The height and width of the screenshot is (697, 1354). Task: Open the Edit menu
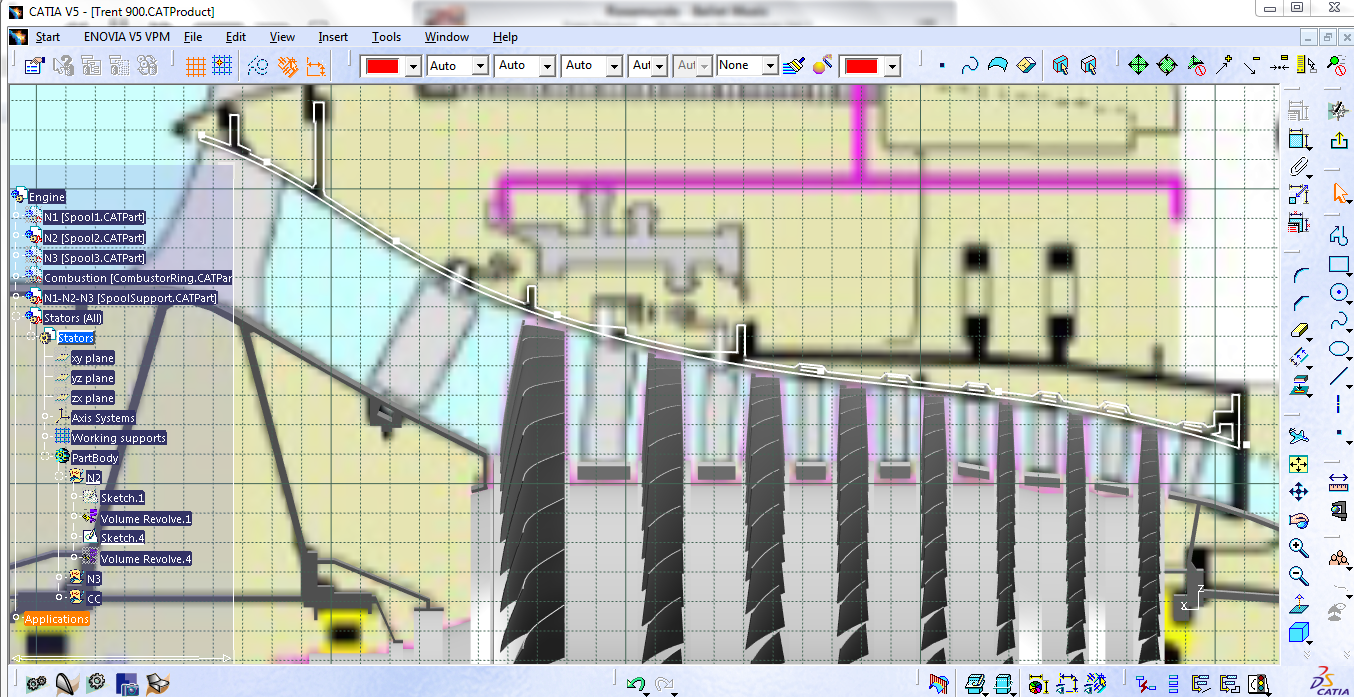[x=235, y=37]
